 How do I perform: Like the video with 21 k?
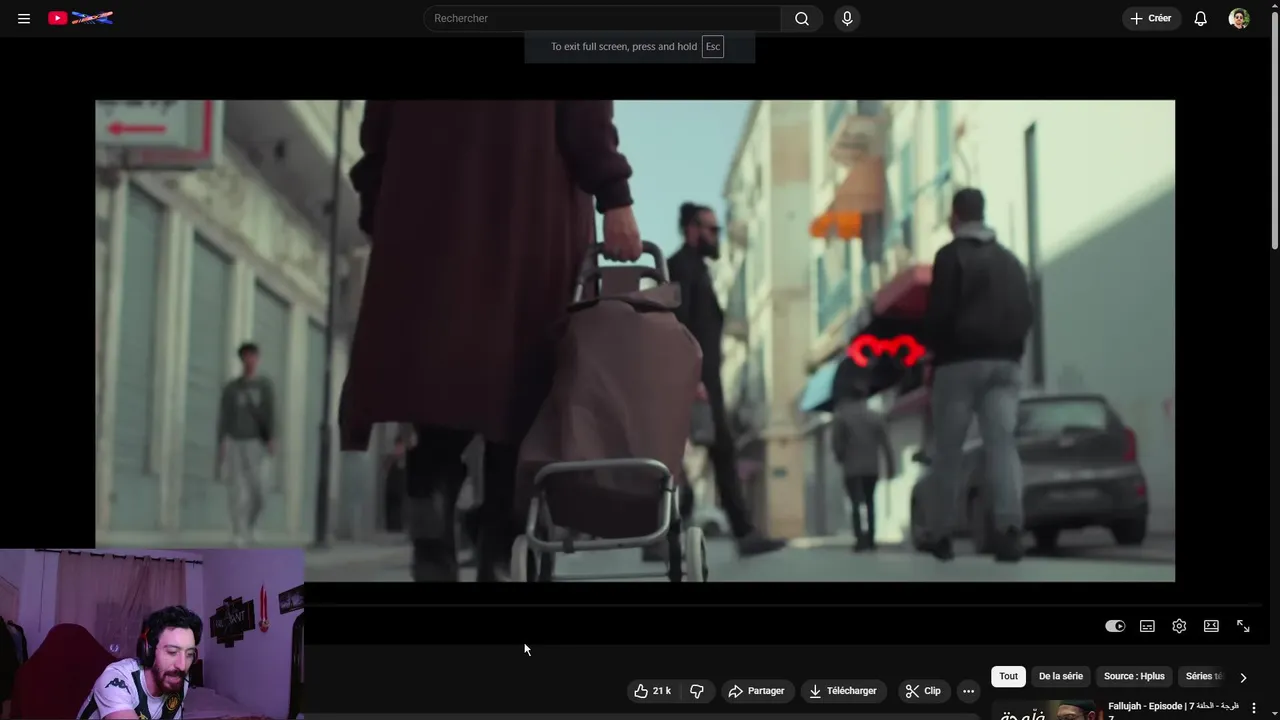pyautogui.click(x=653, y=691)
